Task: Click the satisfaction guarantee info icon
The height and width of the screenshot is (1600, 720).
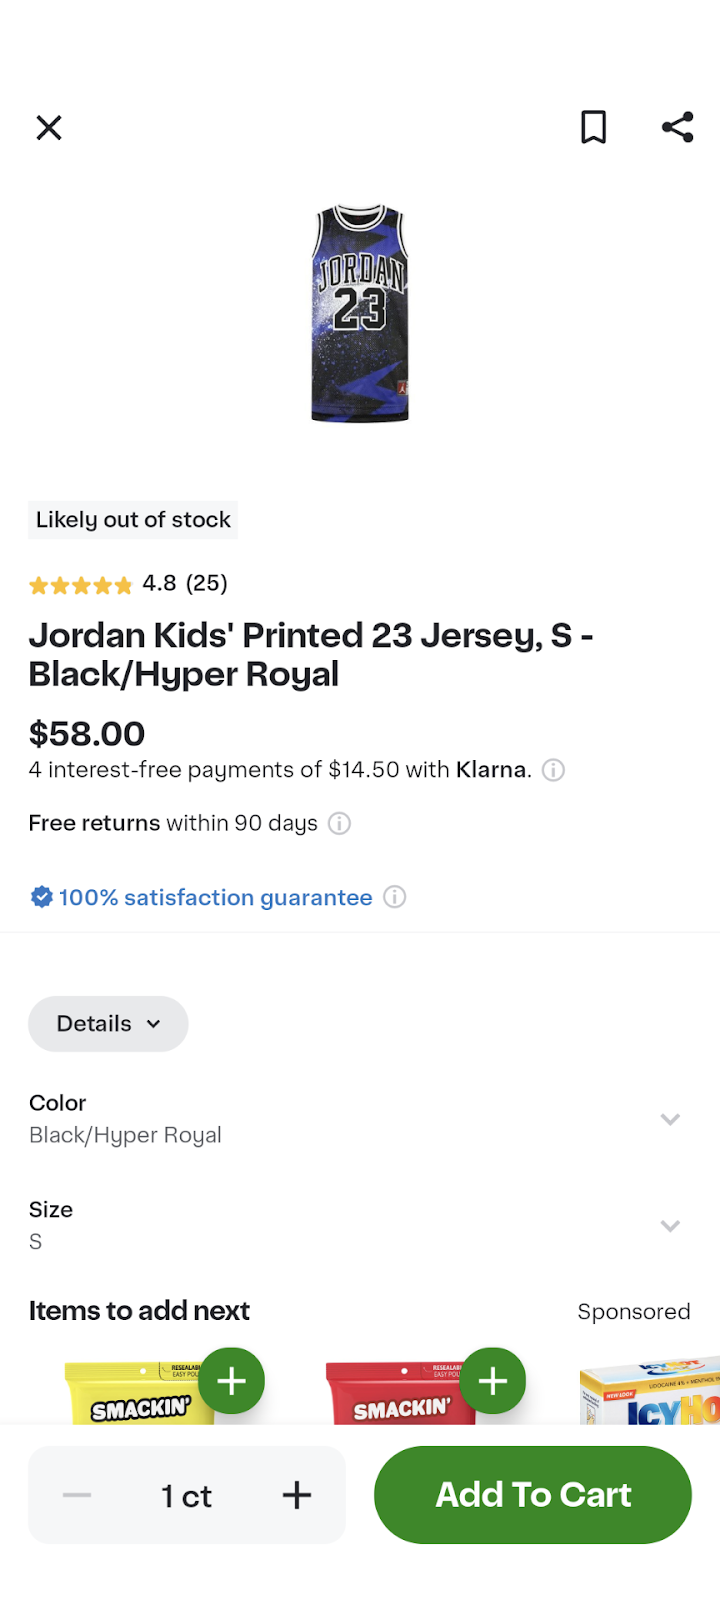Action: pos(395,897)
